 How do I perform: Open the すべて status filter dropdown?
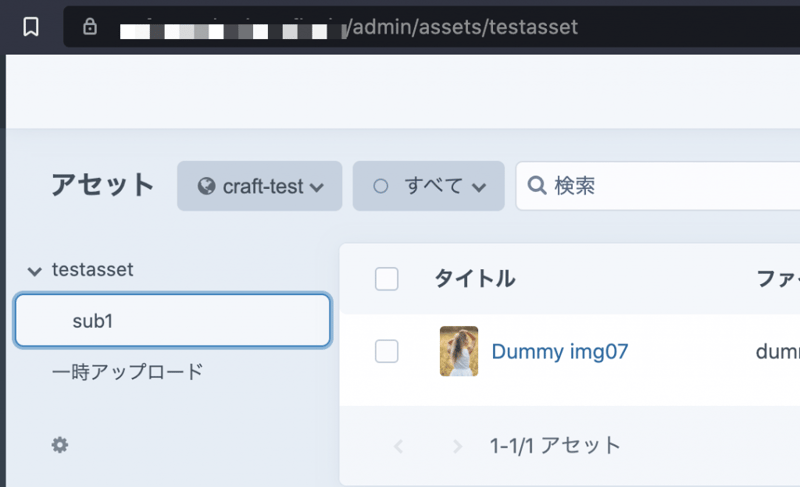pyautogui.click(x=427, y=186)
